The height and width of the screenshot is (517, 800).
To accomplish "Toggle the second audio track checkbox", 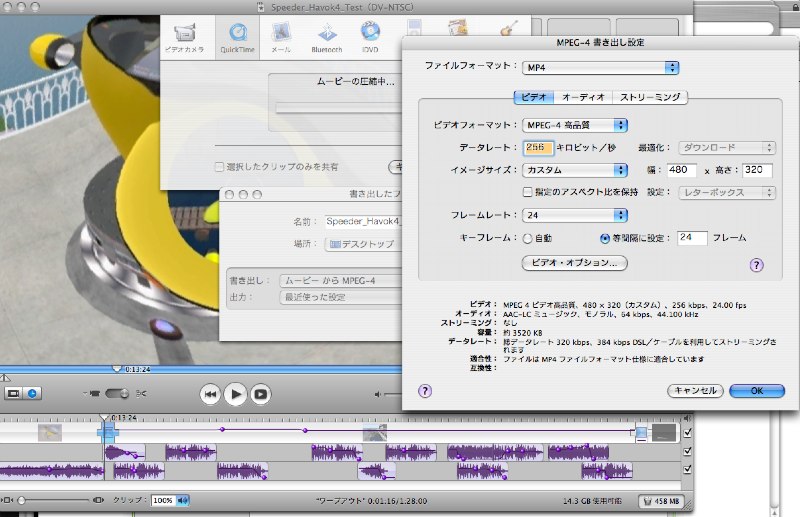I will click(x=687, y=469).
